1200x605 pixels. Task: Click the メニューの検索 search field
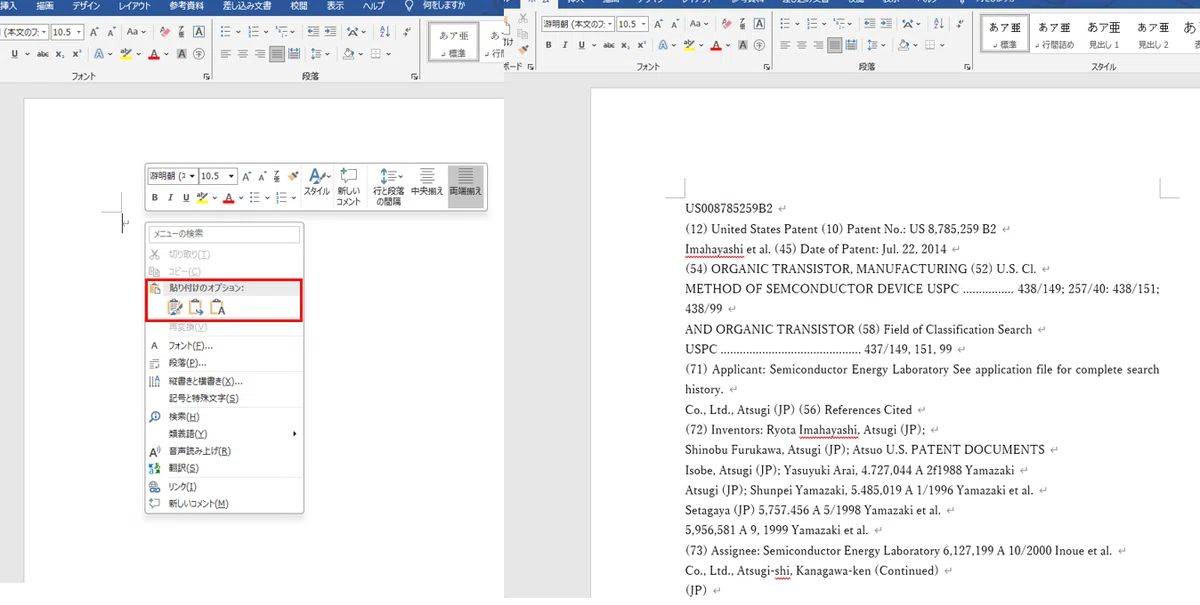tap(224, 234)
